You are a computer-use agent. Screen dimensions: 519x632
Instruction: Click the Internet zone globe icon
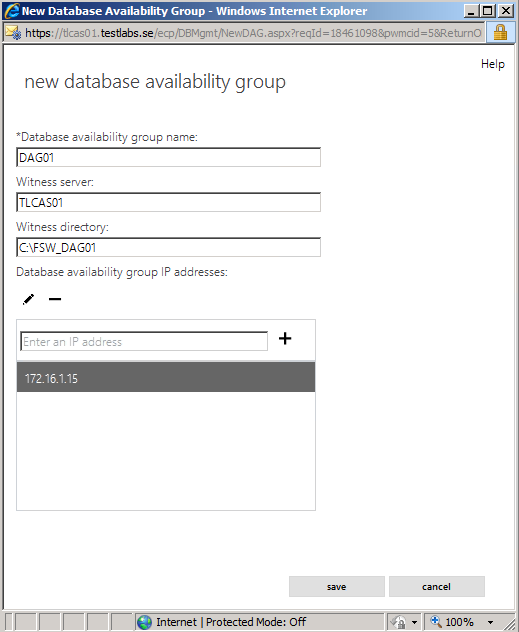(144, 622)
